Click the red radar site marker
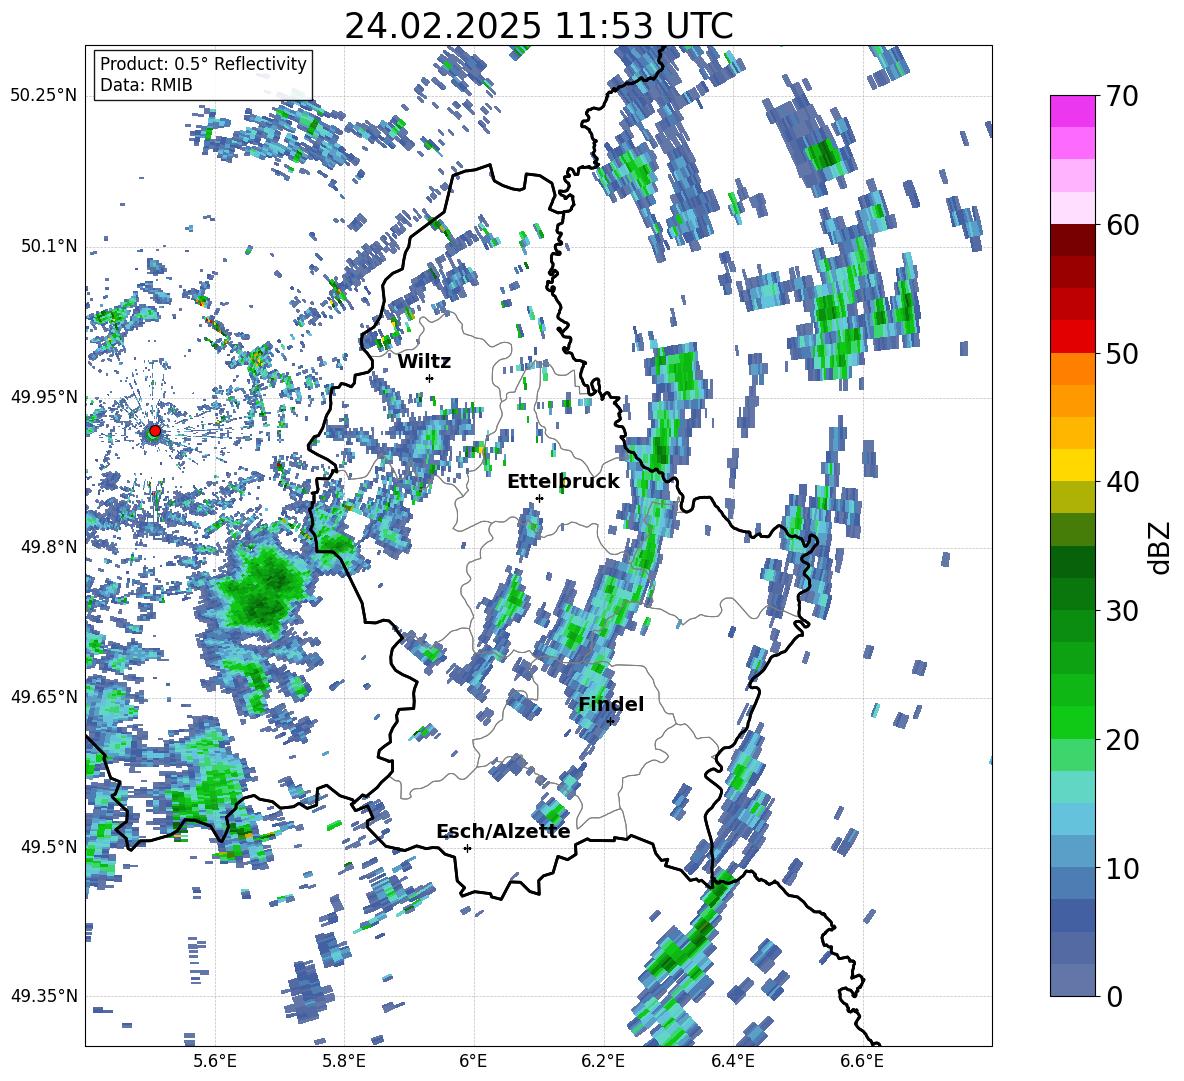1184x1081 pixels. click(155, 431)
